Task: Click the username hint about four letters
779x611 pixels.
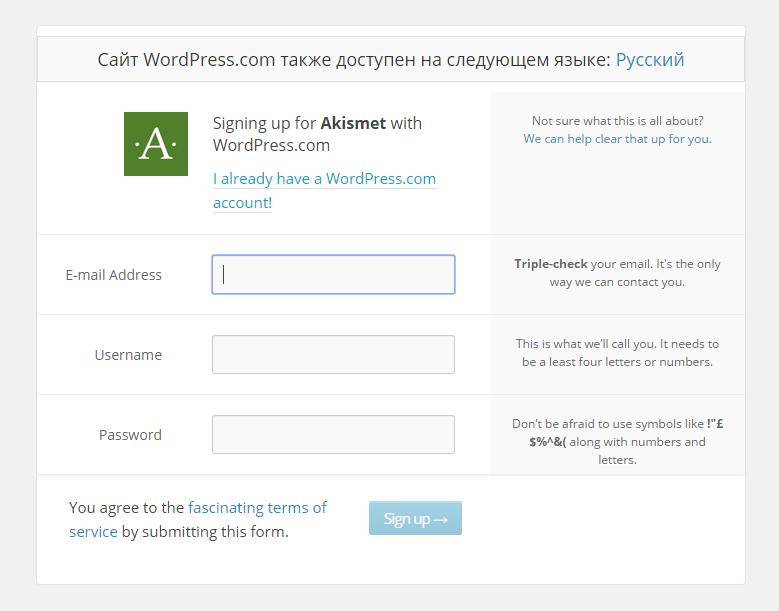Action: (x=617, y=352)
